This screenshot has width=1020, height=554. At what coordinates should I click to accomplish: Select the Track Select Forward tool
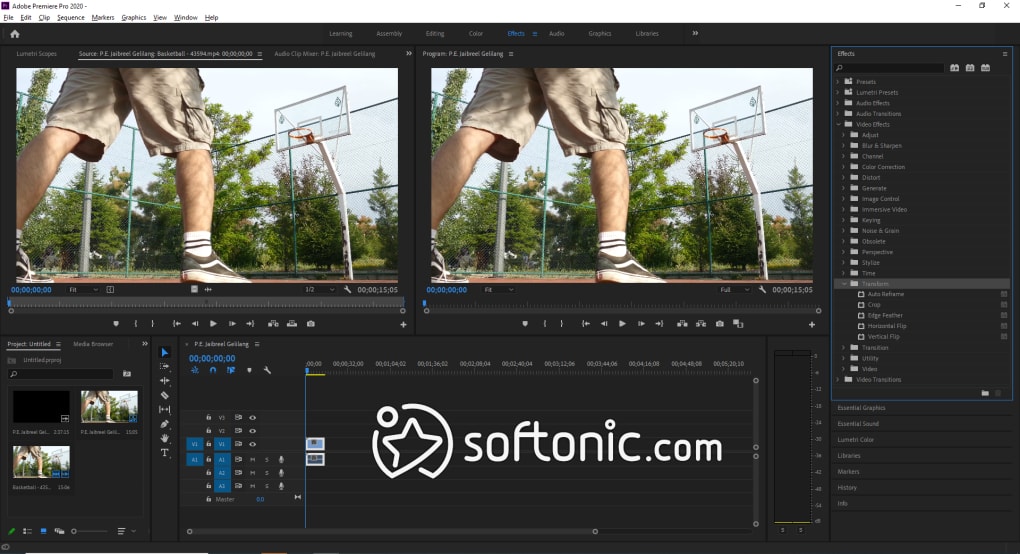point(165,366)
